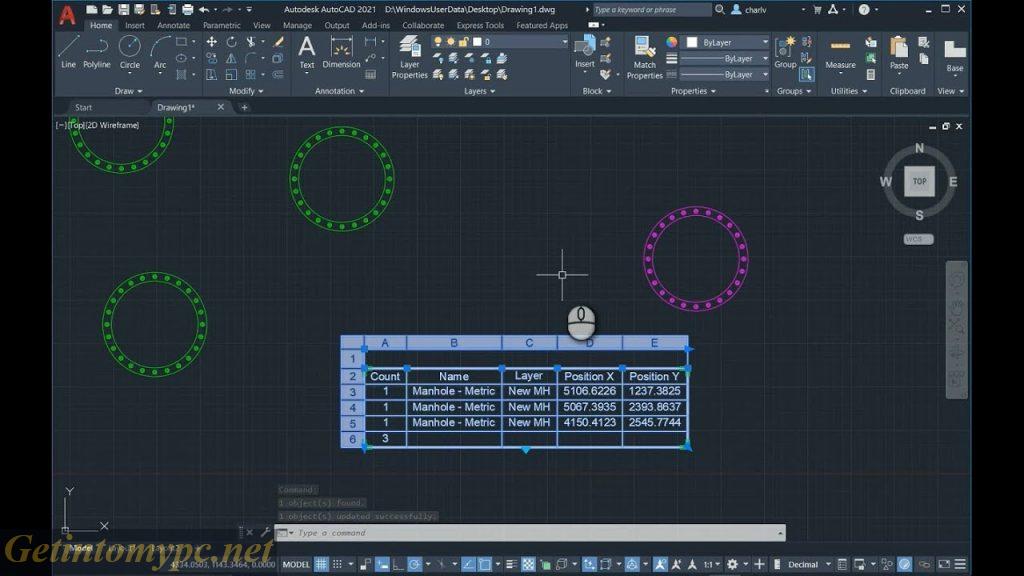The width and height of the screenshot is (1024, 576).
Task: Select the Line drawing tool
Action: point(69,51)
